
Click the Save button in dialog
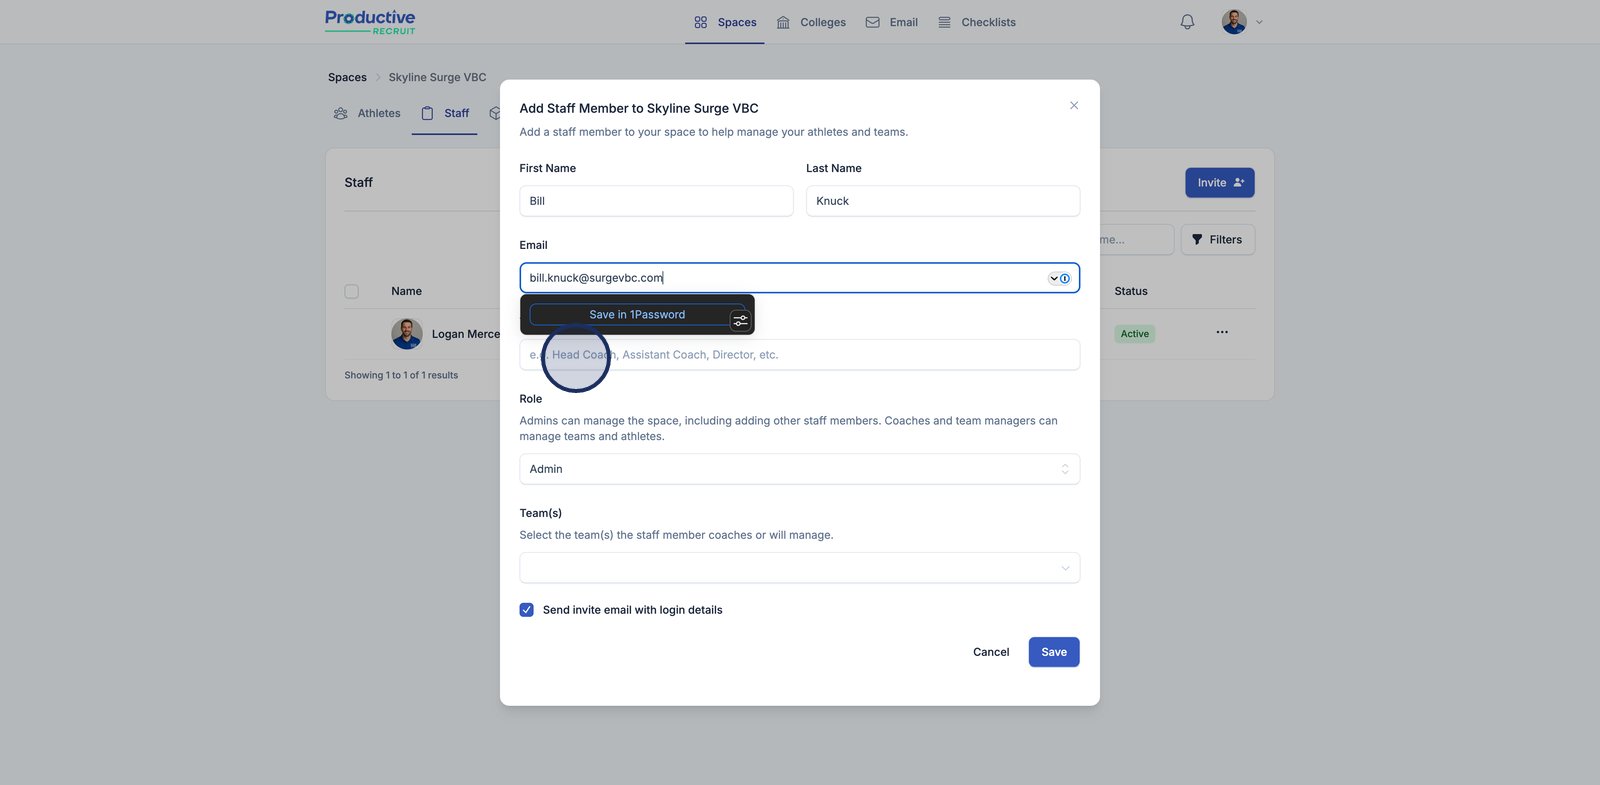point(1053,652)
